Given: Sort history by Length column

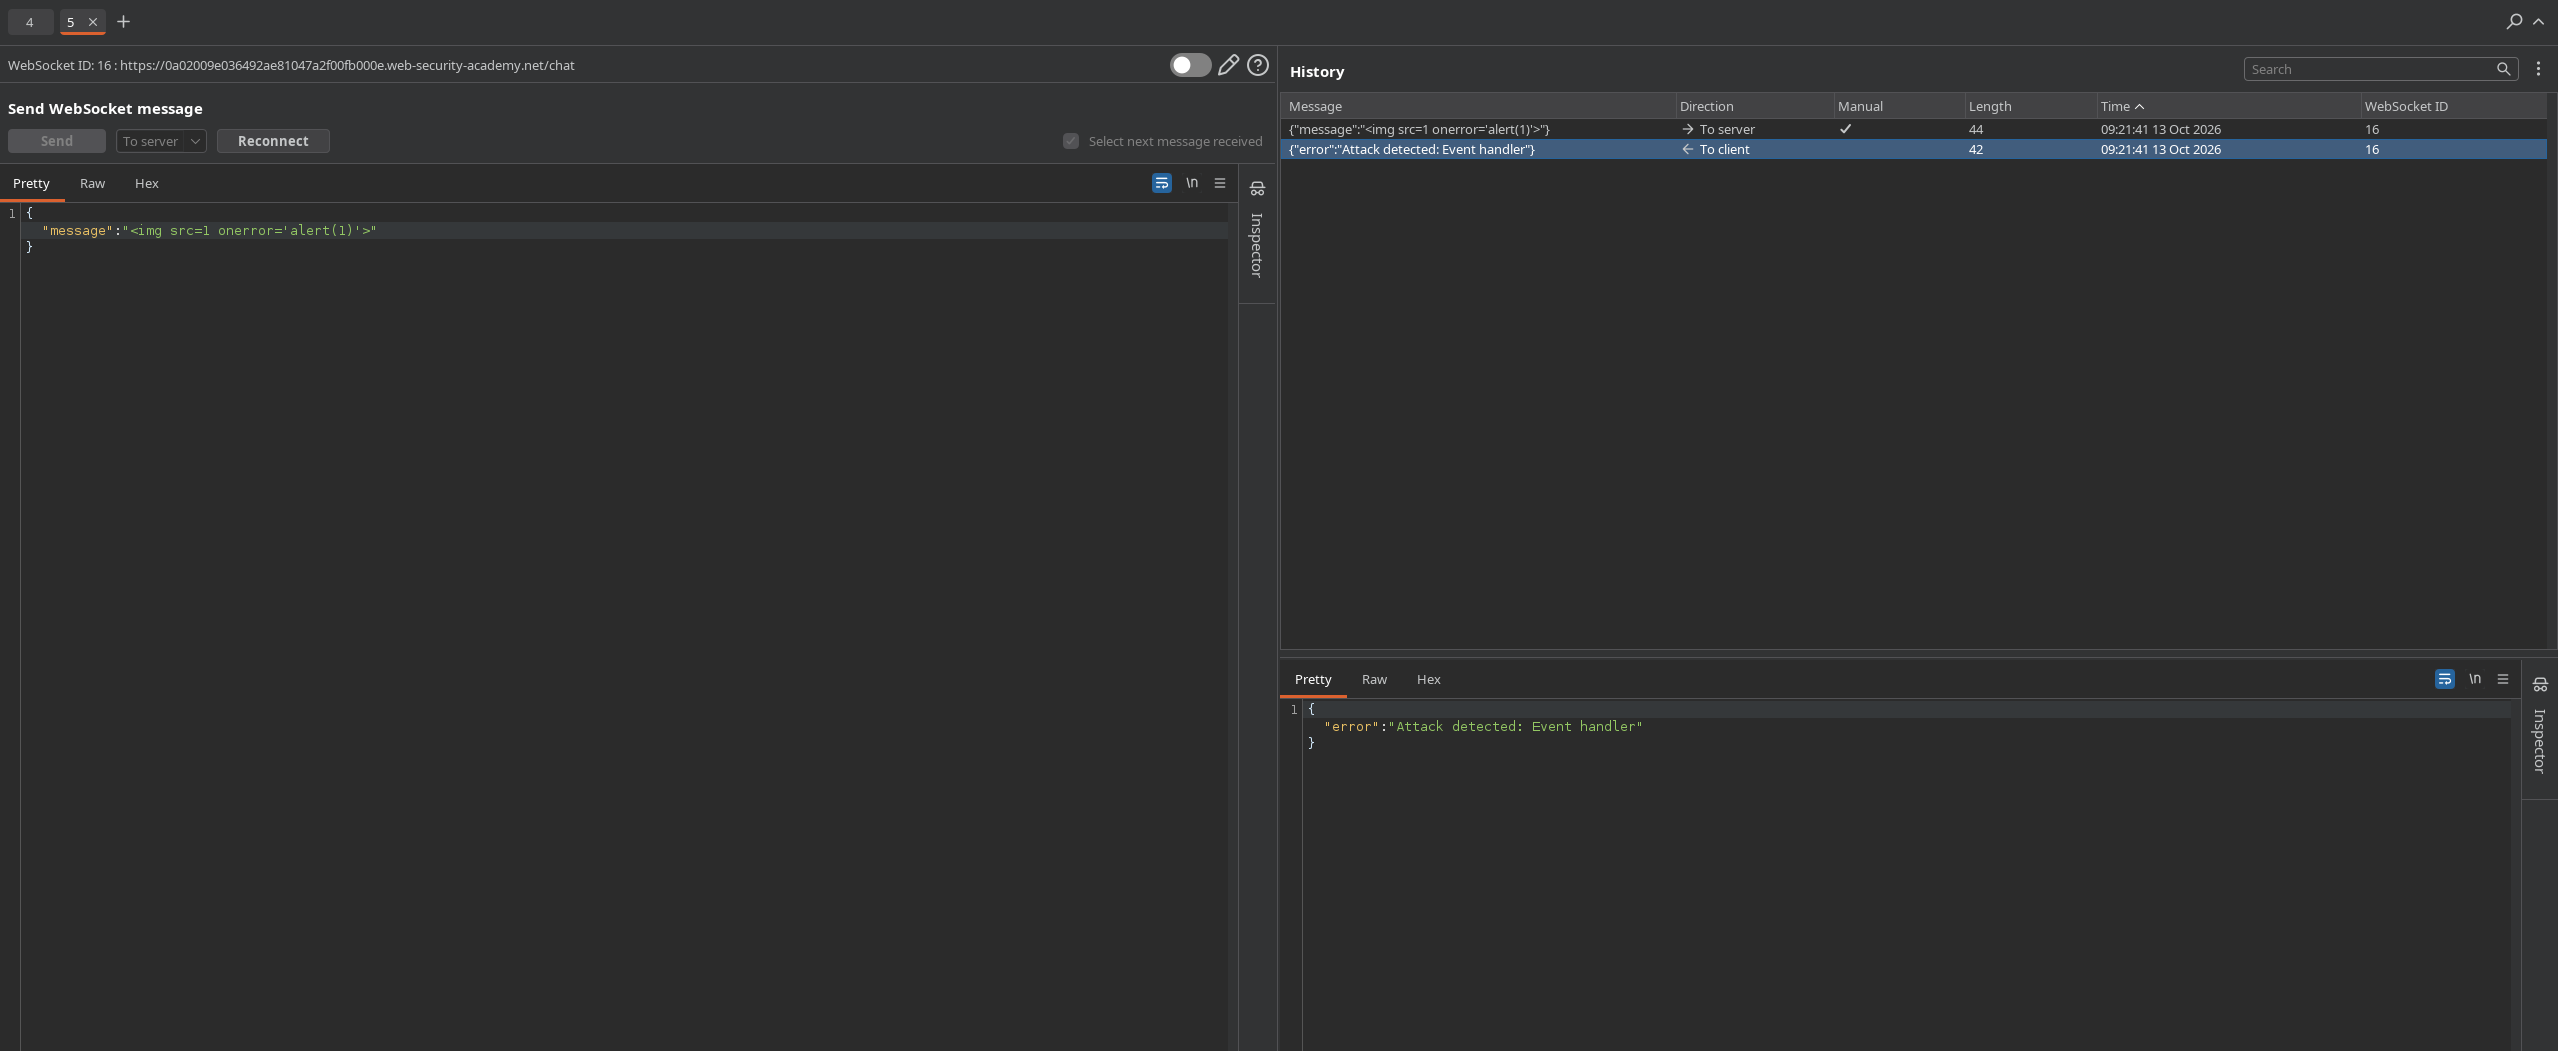Looking at the screenshot, I should pos(2029,106).
